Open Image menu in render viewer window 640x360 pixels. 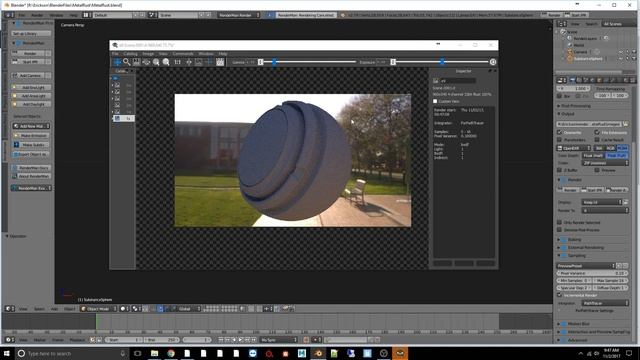[x=148, y=53]
